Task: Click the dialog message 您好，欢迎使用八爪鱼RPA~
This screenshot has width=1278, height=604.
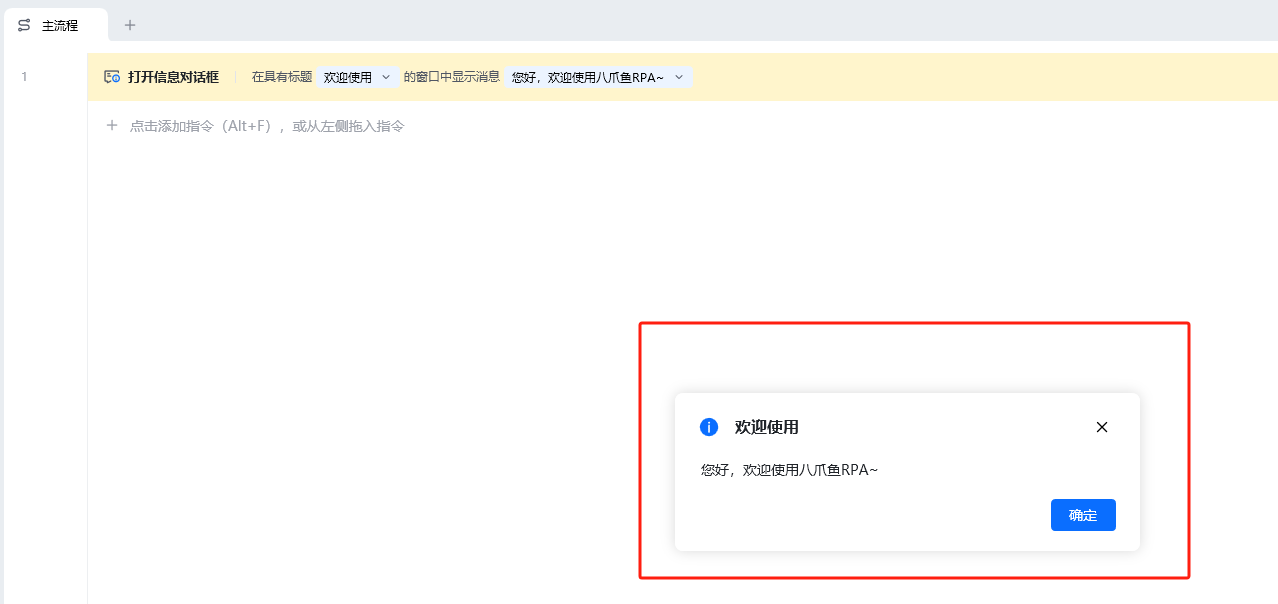Action: (x=790, y=469)
